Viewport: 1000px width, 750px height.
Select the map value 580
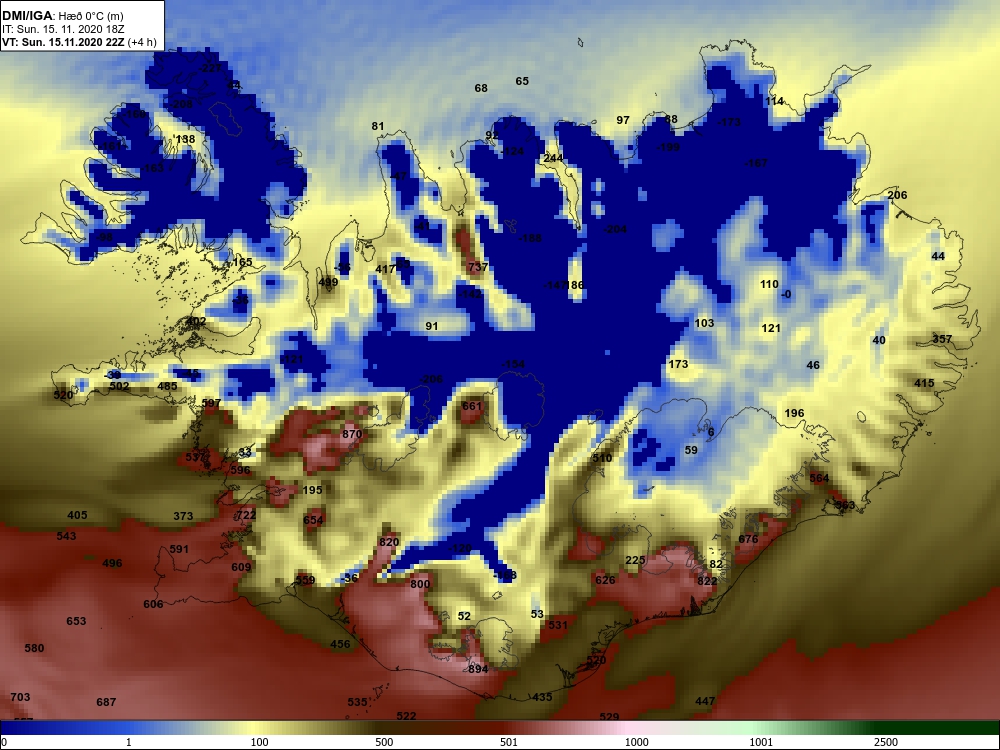[x=34, y=648]
